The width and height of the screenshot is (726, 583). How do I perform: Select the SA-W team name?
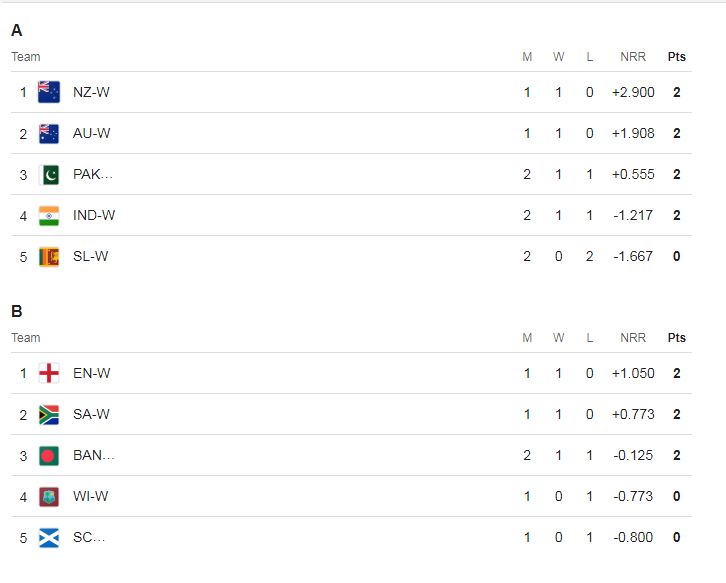[91, 414]
